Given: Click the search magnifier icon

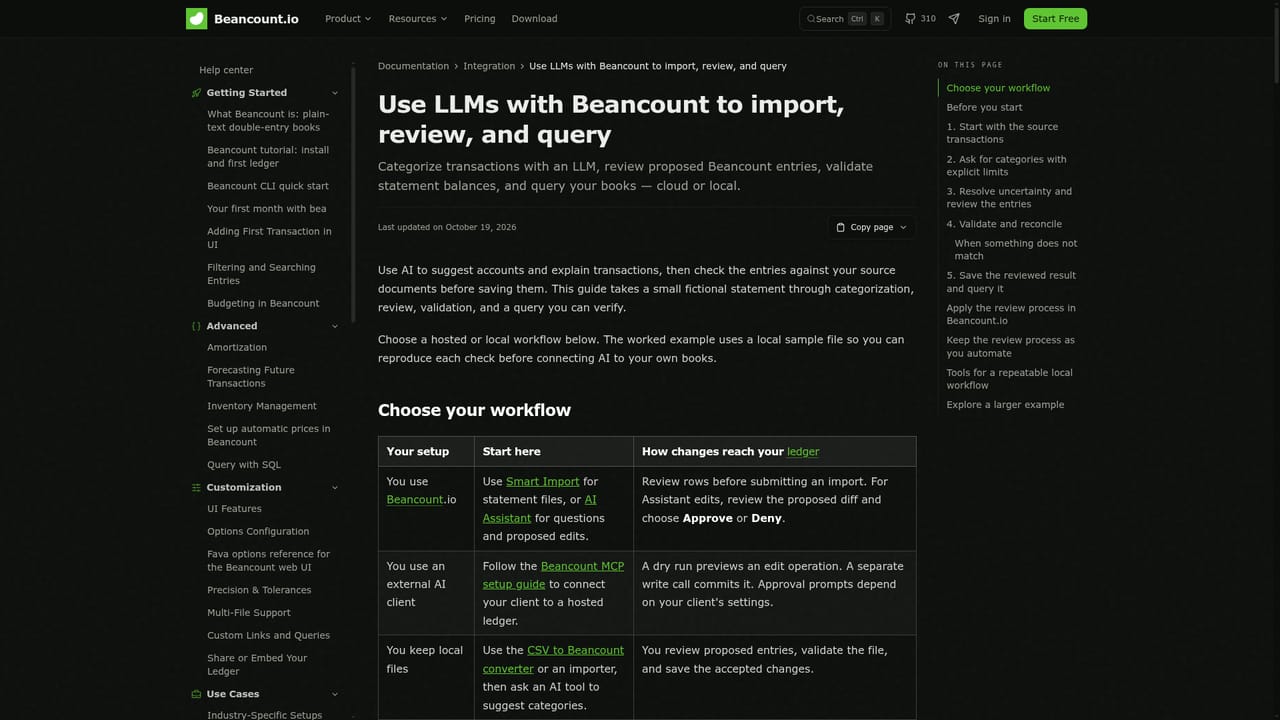Looking at the screenshot, I should click(x=811, y=19).
